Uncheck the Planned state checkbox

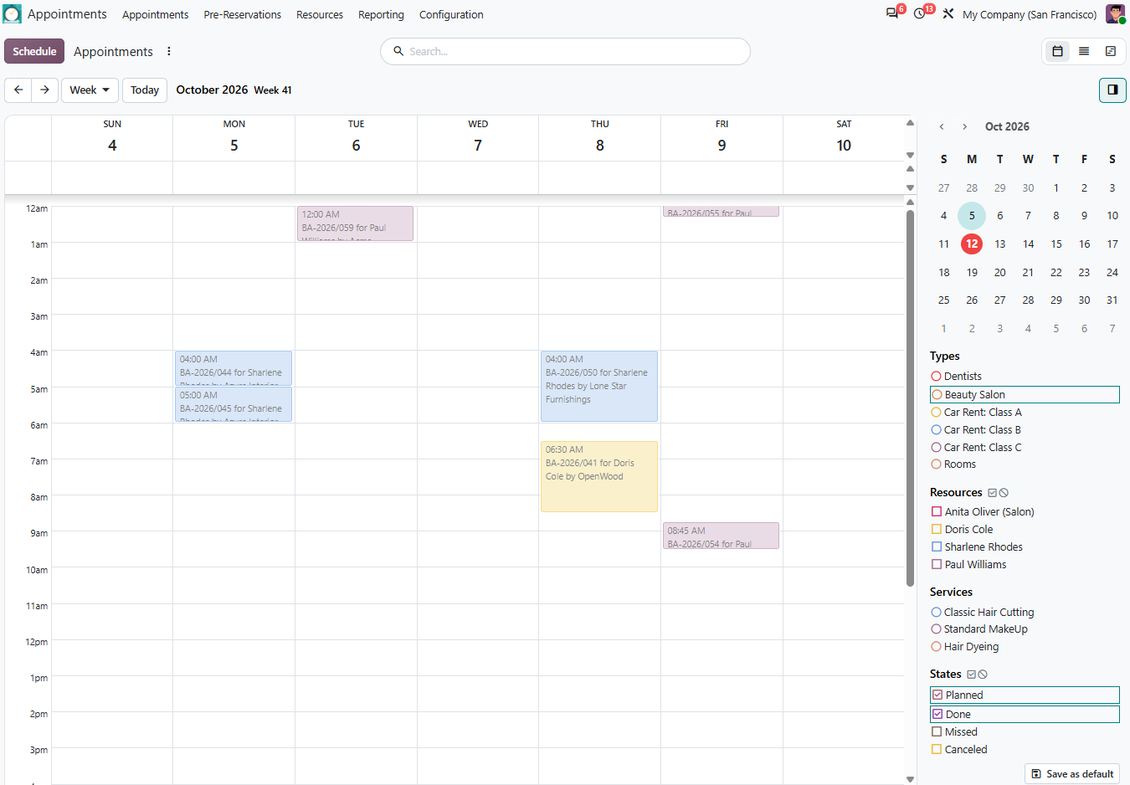point(938,695)
